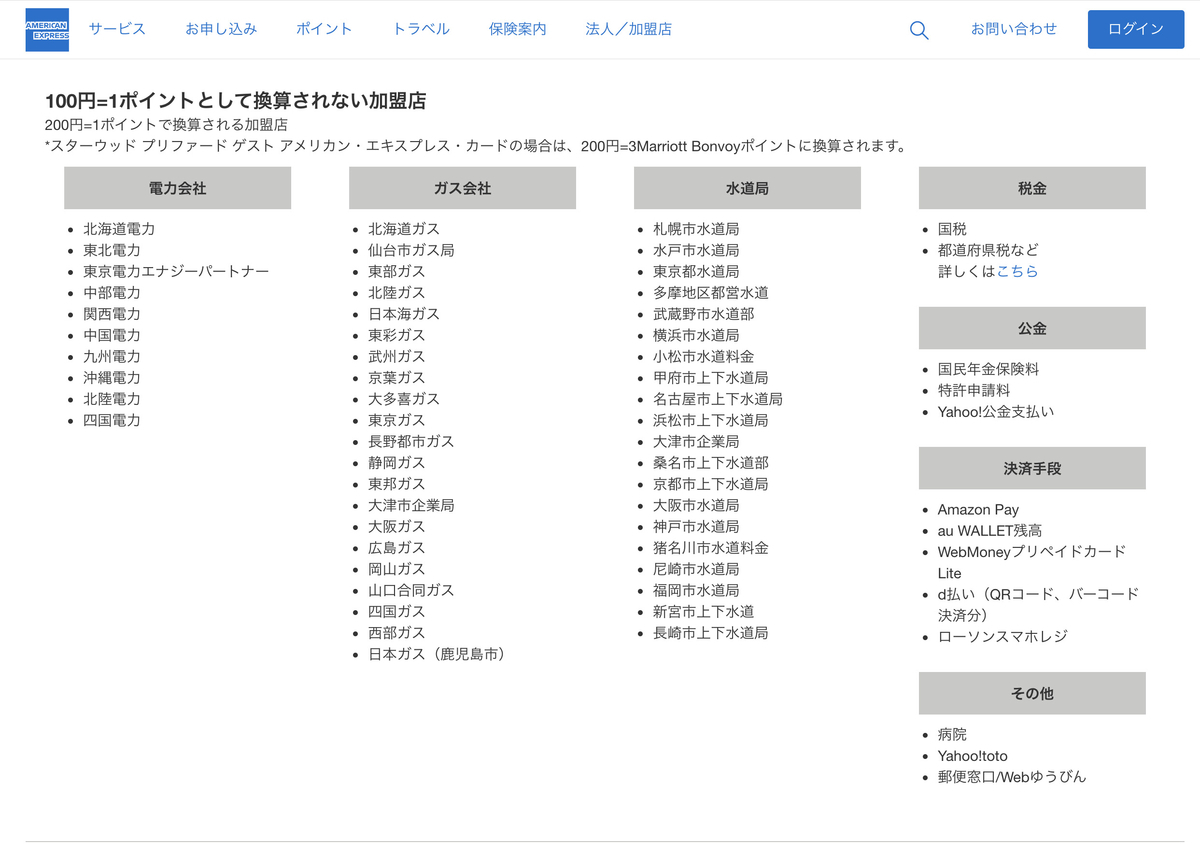The height and width of the screenshot is (844, 1200).
Task: Click the 大阪ガス entry
Action: click(x=397, y=526)
